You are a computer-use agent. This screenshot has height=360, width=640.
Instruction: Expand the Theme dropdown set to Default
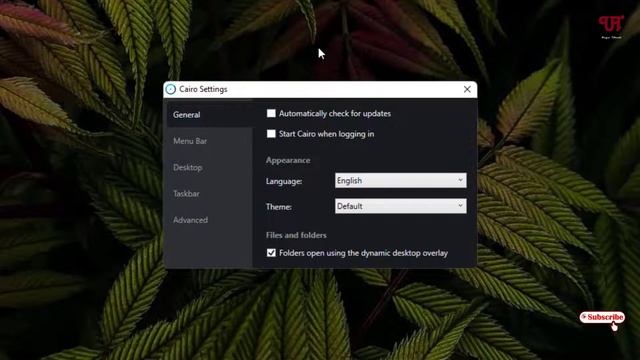click(400, 206)
